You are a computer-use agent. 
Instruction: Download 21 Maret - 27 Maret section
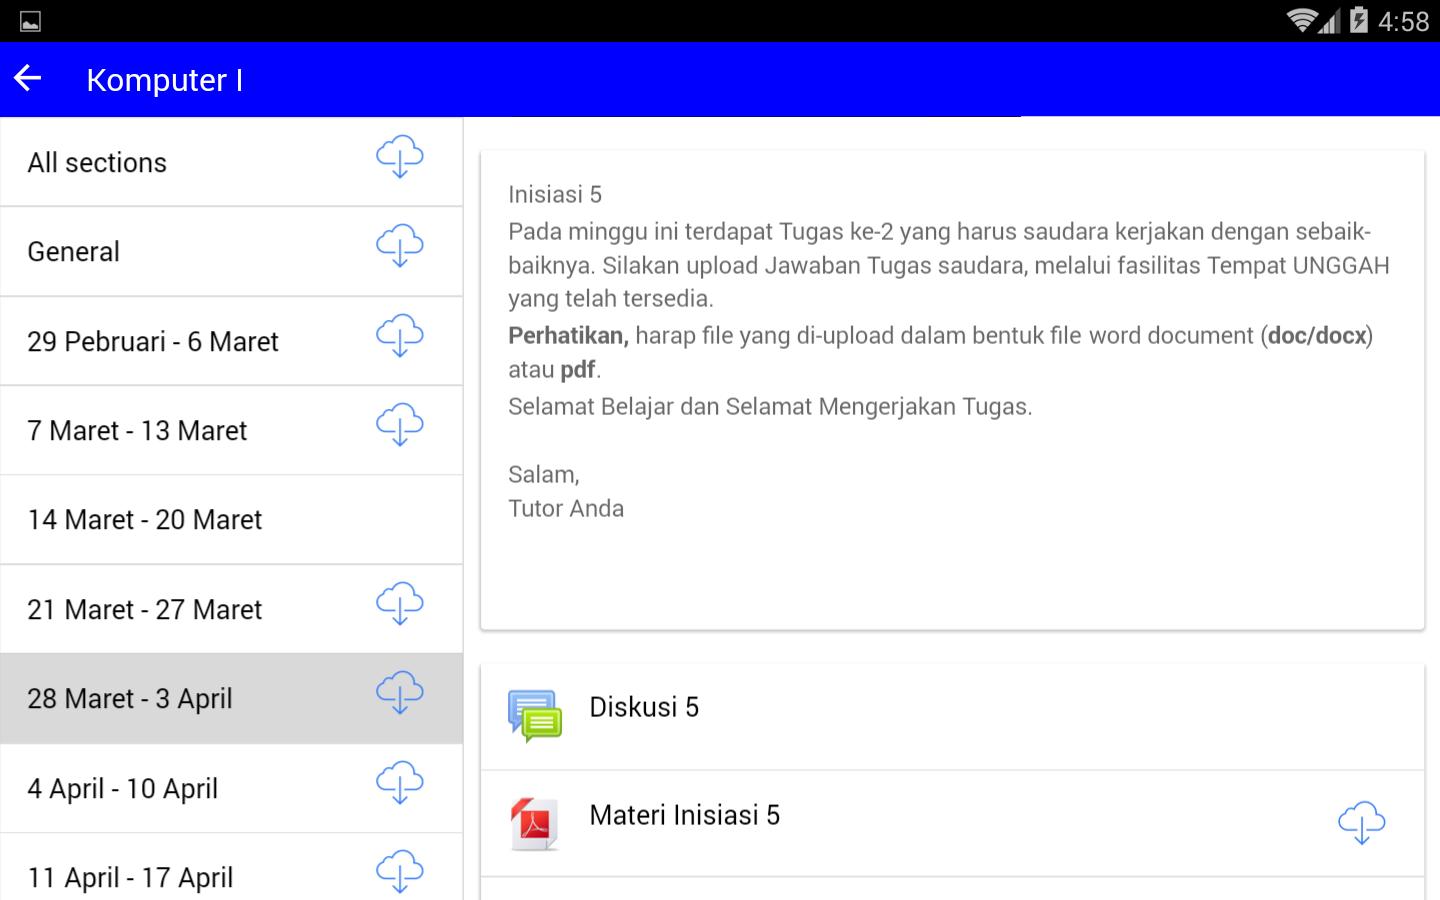coord(399,604)
